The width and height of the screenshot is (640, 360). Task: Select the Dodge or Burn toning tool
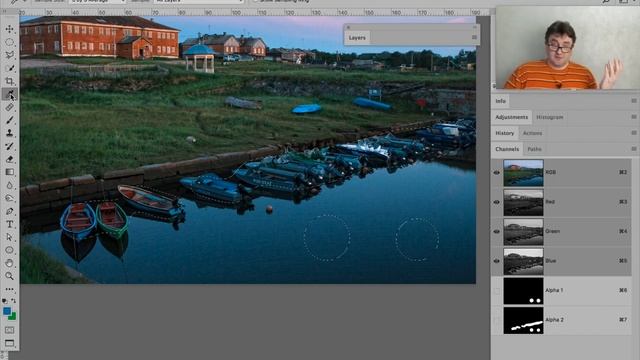[9, 198]
